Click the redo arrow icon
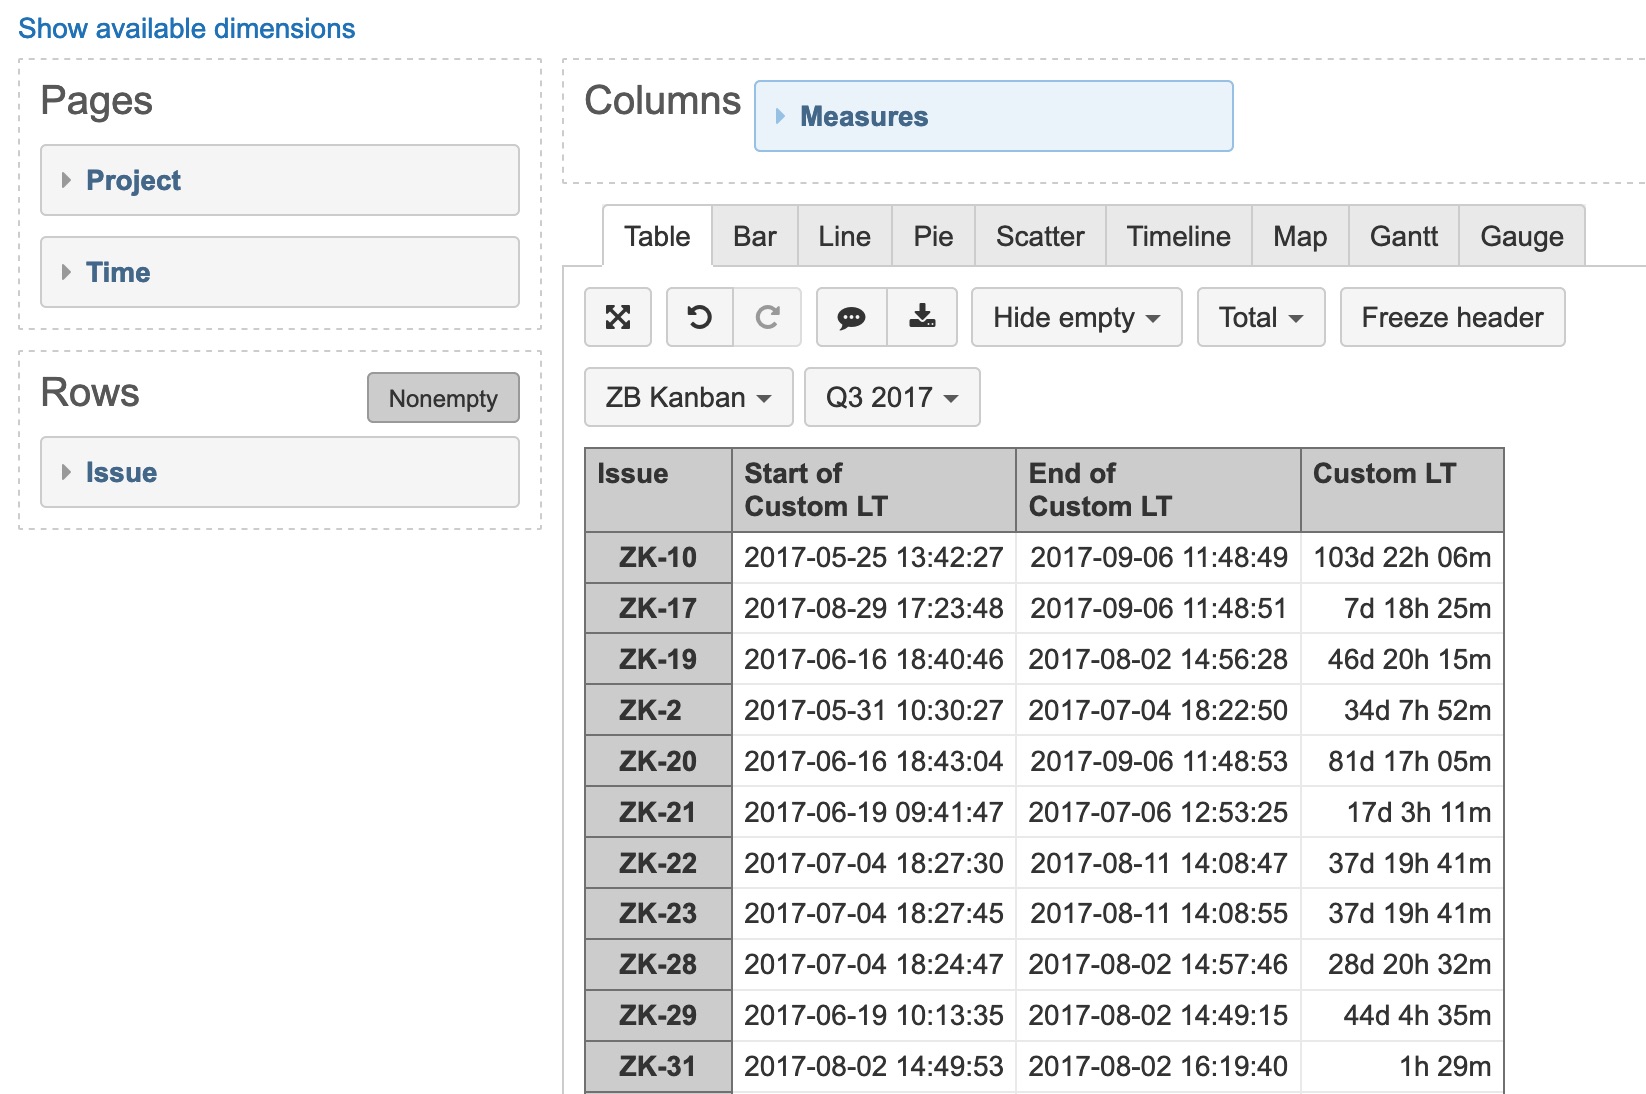This screenshot has height=1094, width=1646. point(767,317)
